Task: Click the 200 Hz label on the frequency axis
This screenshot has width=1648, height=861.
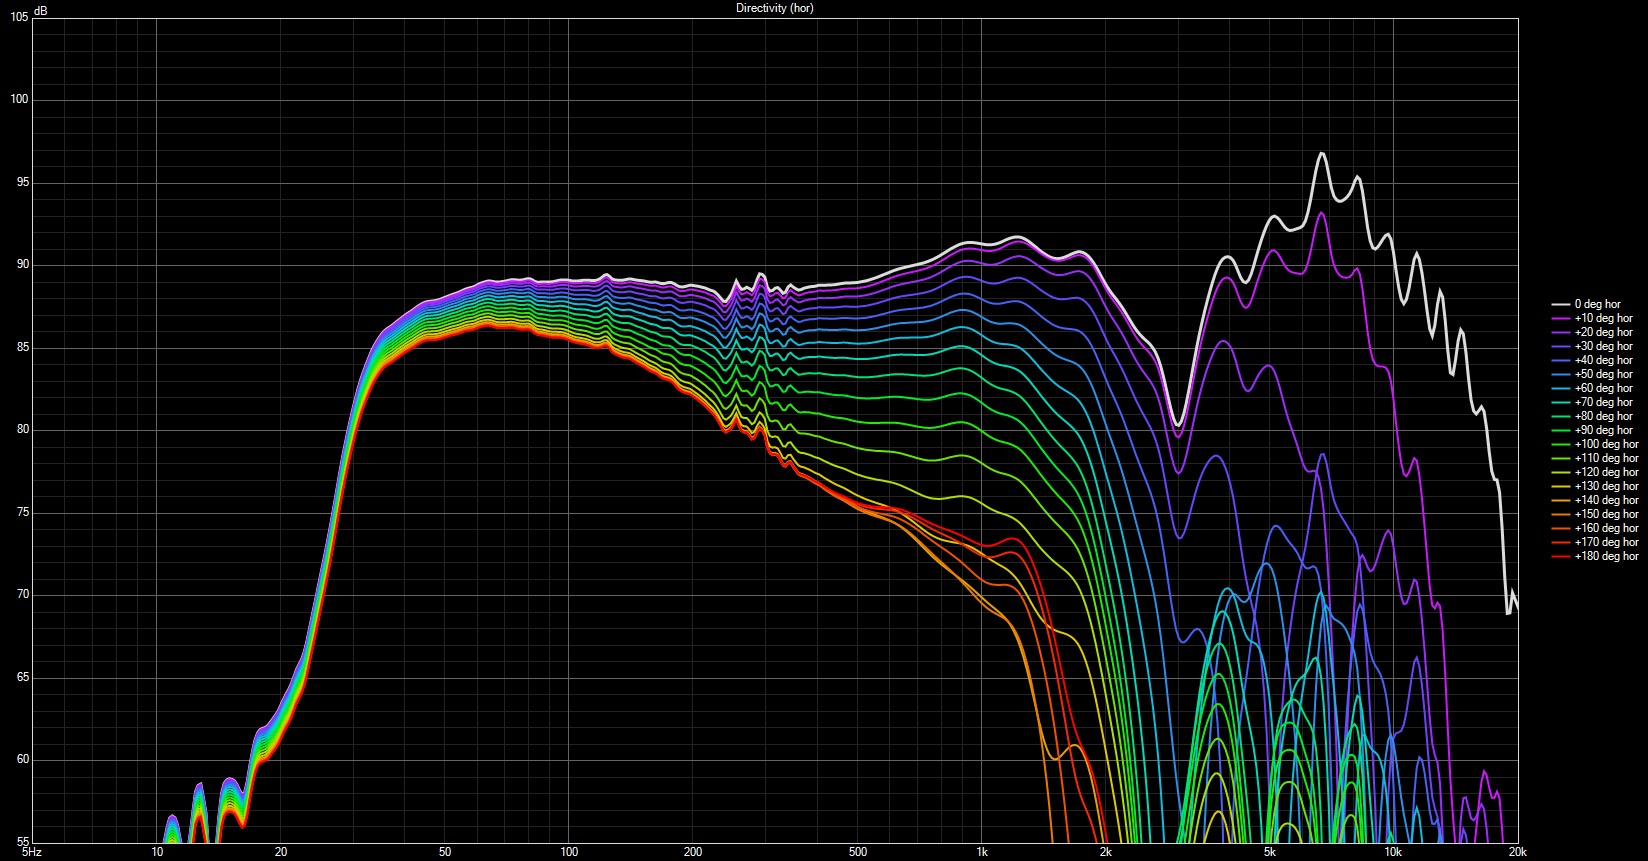Action: tap(693, 852)
